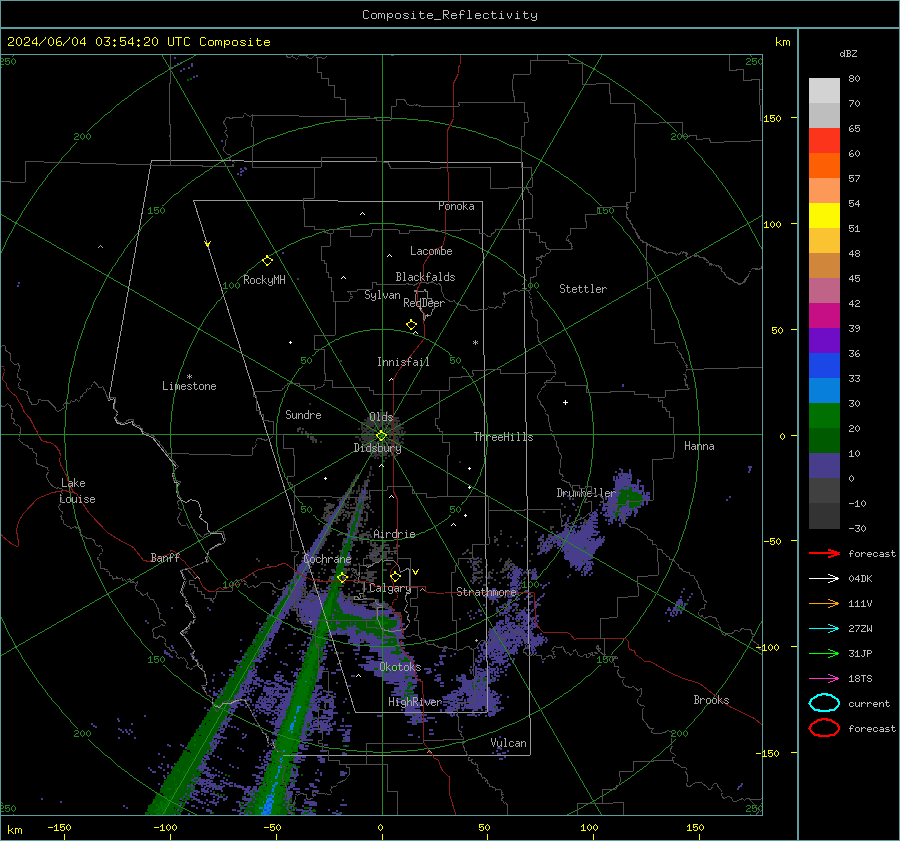900x841 pixels.
Task: Click the 80 value on dBZ scale
Action: [x=854, y=78]
